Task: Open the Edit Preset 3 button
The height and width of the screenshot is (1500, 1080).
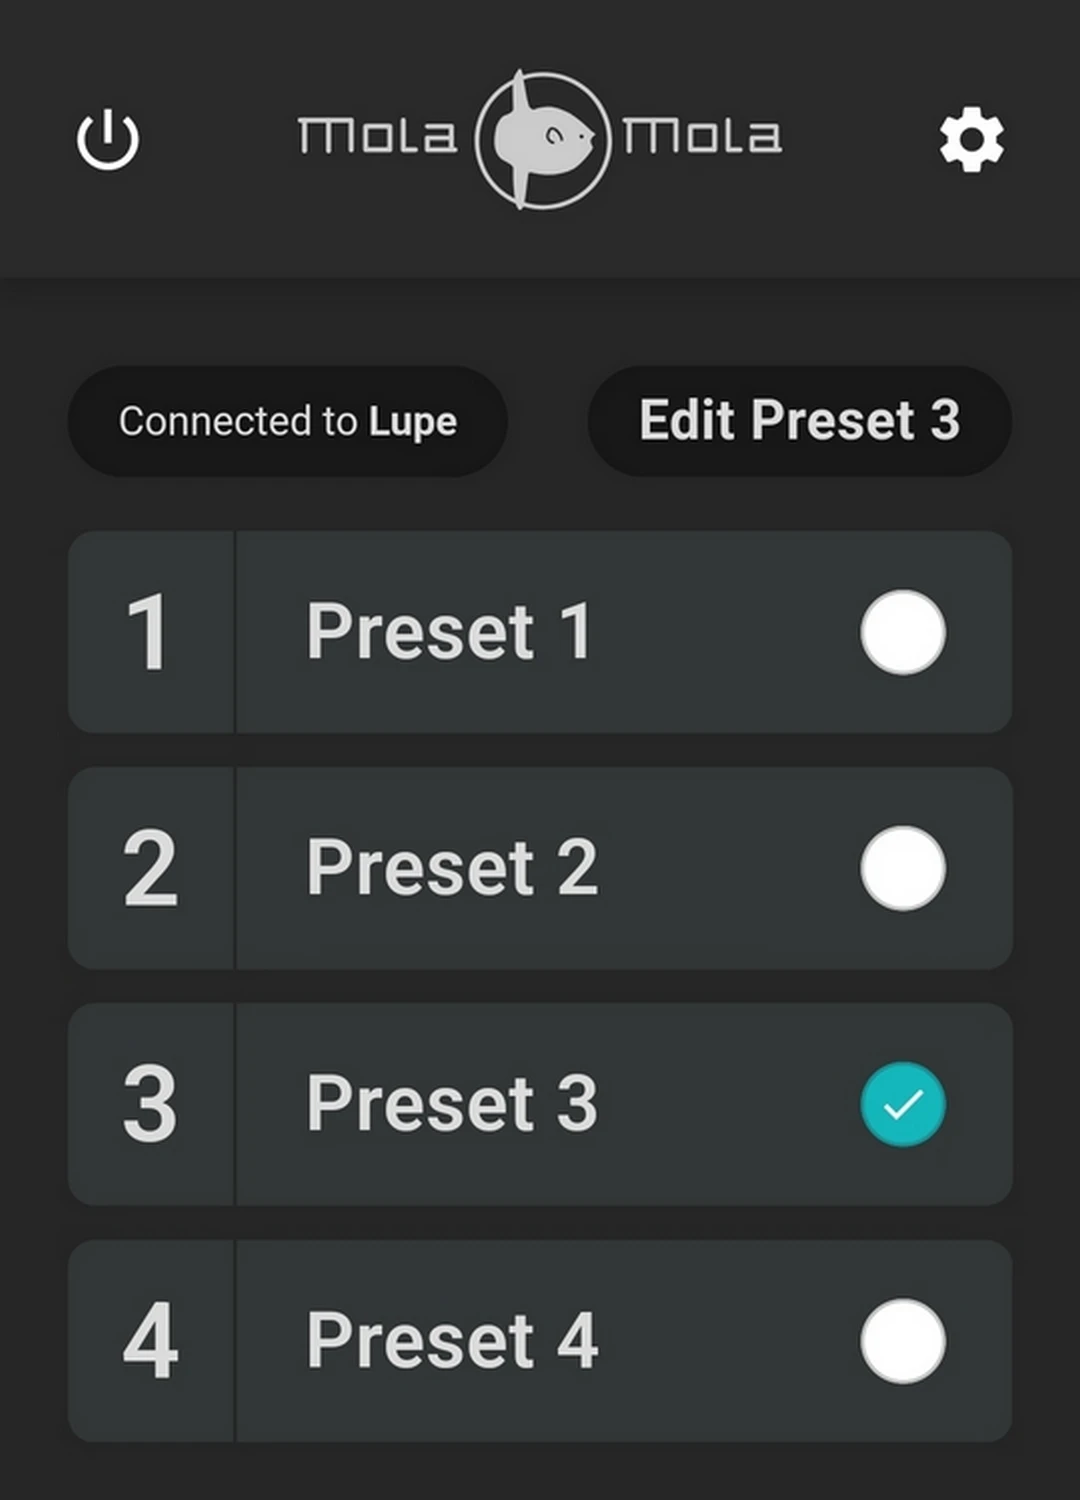Action: coord(799,421)
